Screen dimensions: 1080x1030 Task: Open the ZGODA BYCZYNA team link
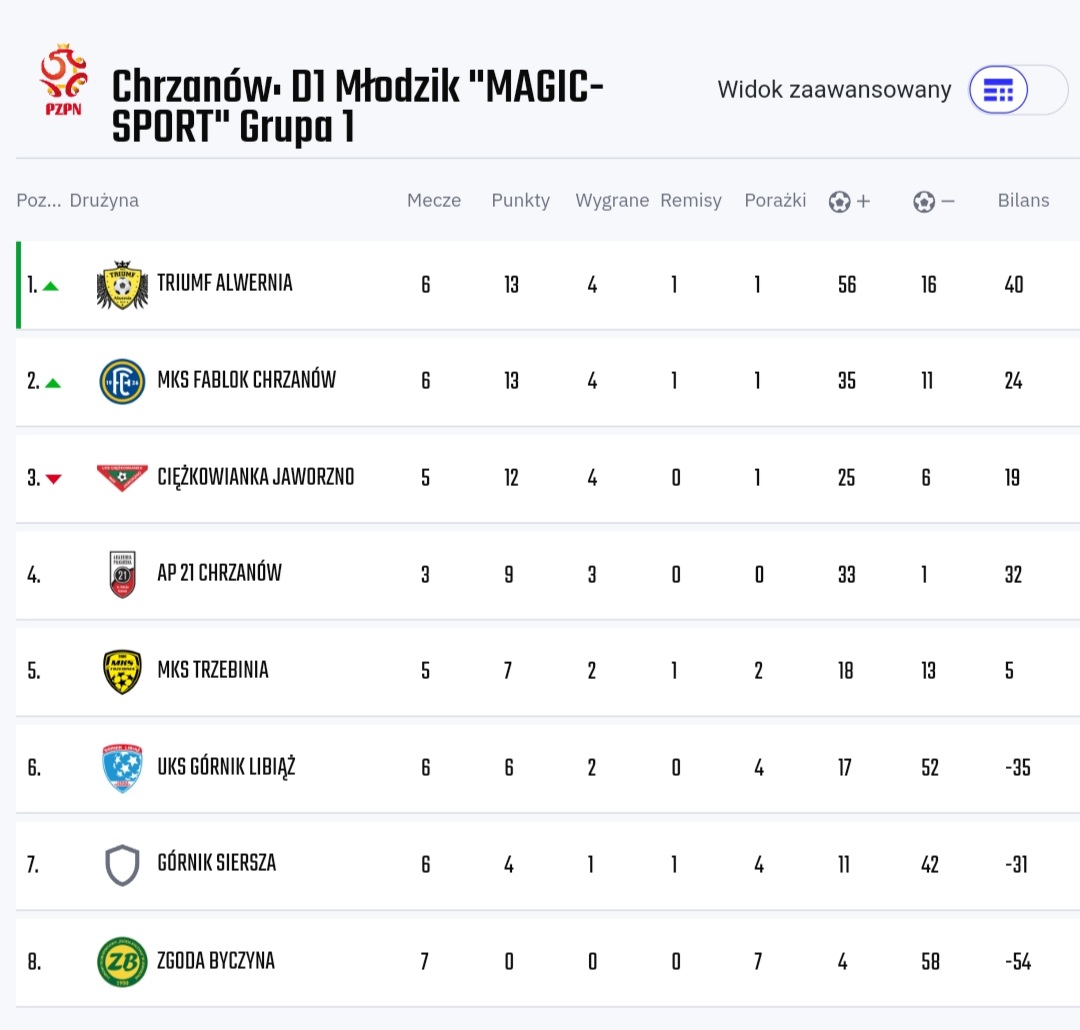(215, 961)
